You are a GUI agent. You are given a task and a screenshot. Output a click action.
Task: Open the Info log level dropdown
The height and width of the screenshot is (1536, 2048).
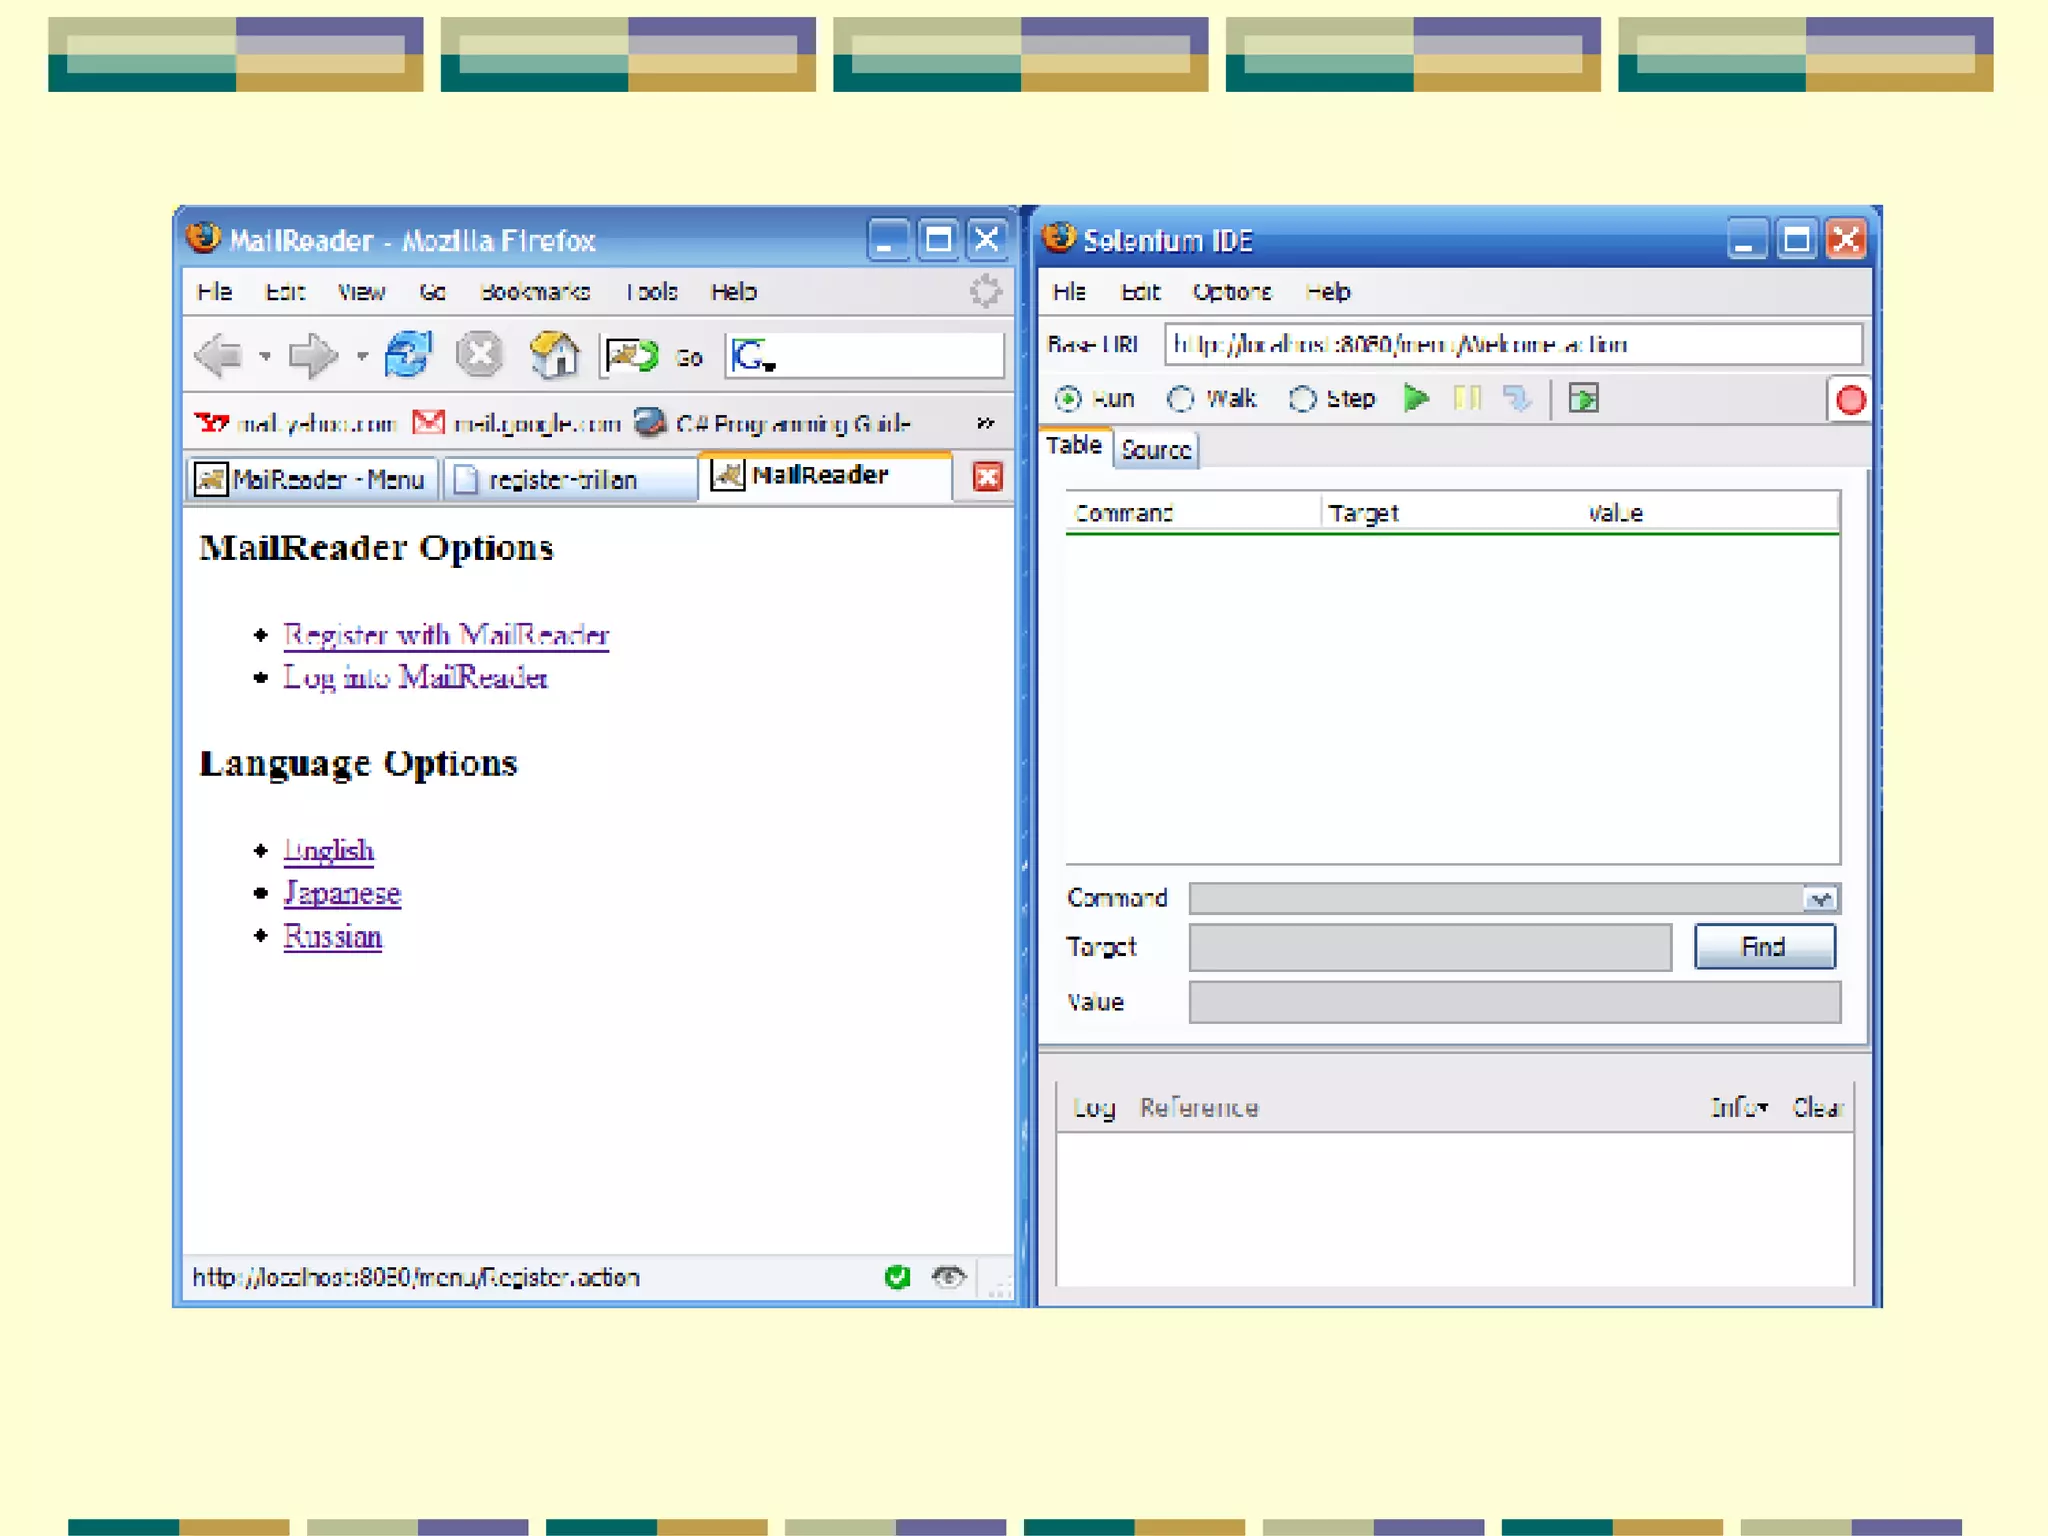click(1739, 1107)
